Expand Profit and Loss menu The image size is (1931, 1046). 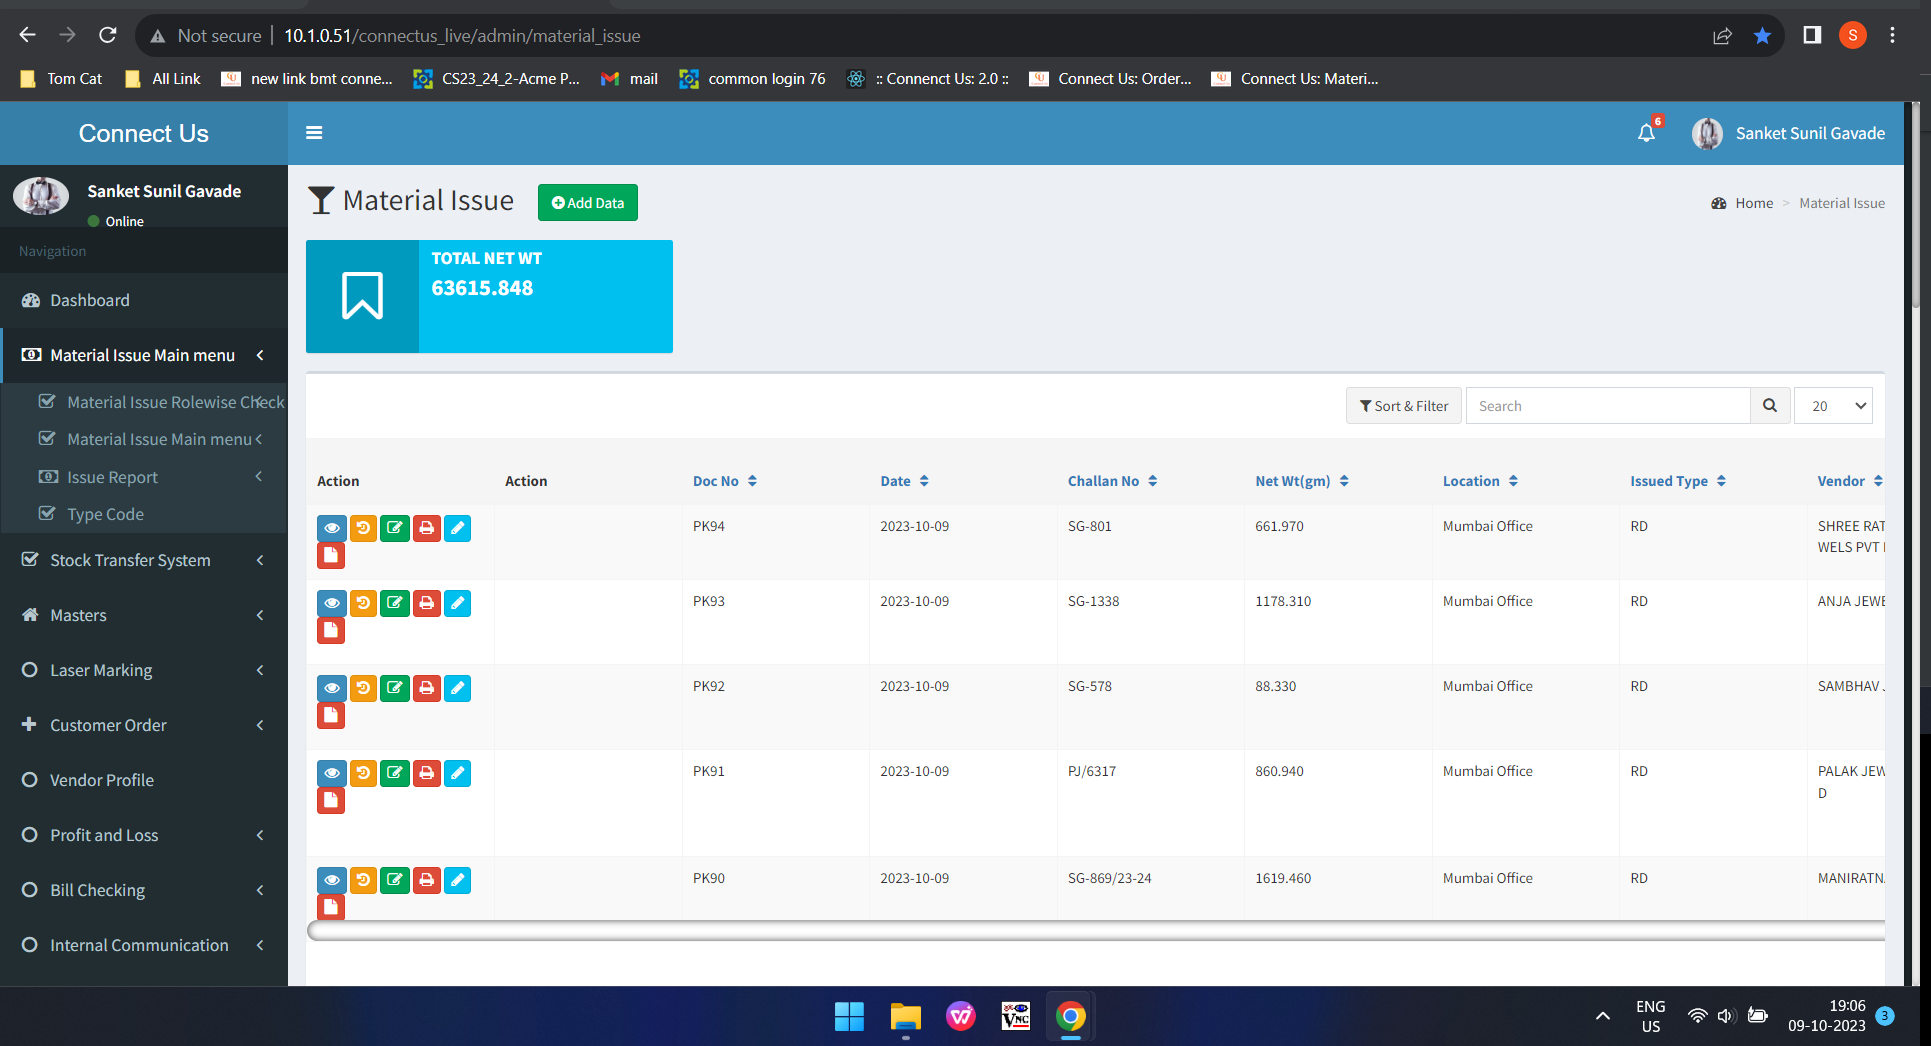pos(144,835)
